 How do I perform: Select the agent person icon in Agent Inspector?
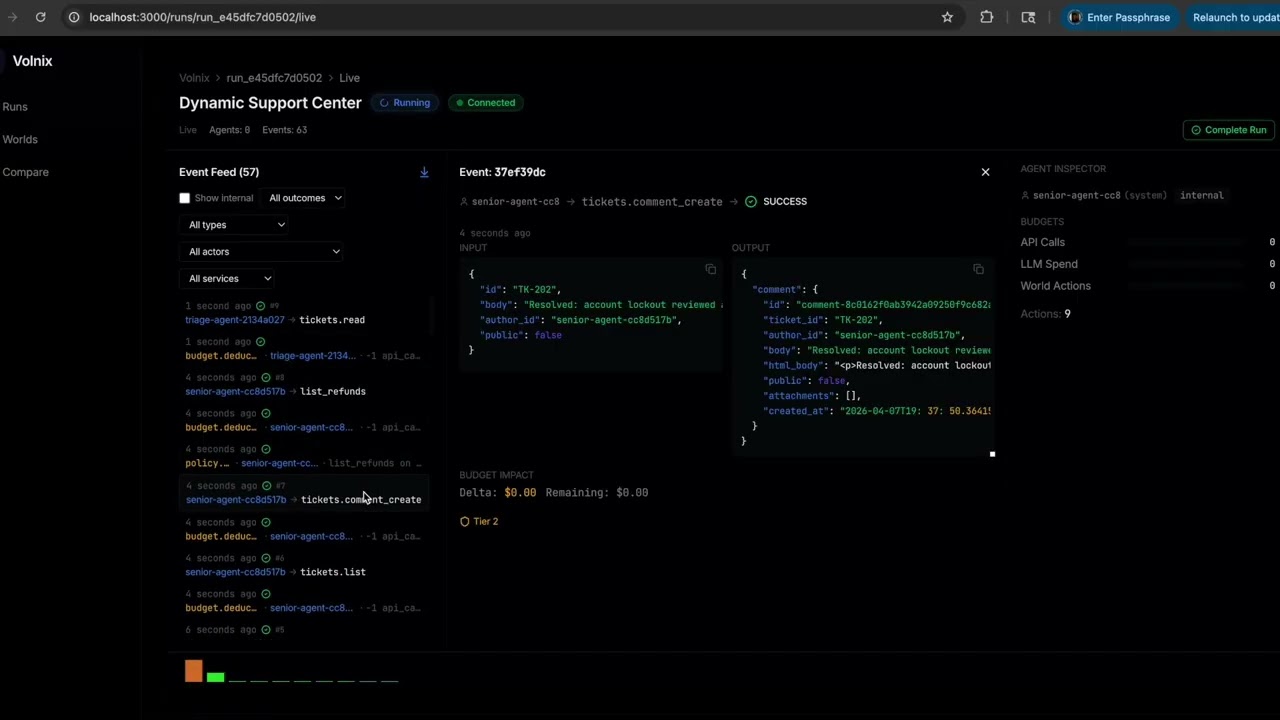point(1025,195)
